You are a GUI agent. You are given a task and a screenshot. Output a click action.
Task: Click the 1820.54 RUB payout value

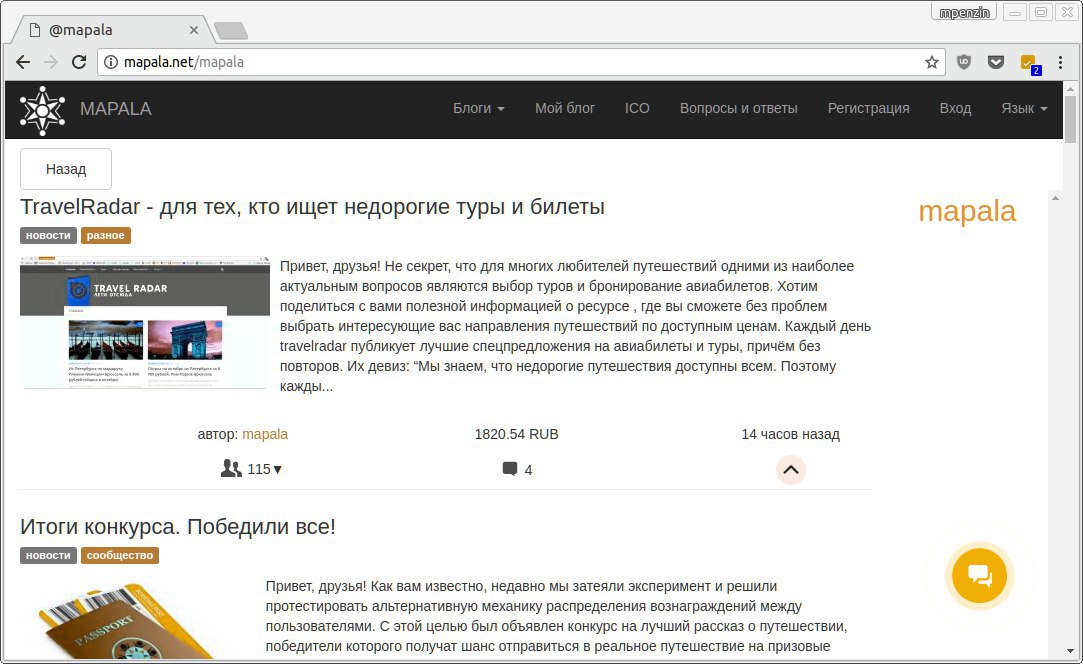pyautogui.click(x=517, y=434)
